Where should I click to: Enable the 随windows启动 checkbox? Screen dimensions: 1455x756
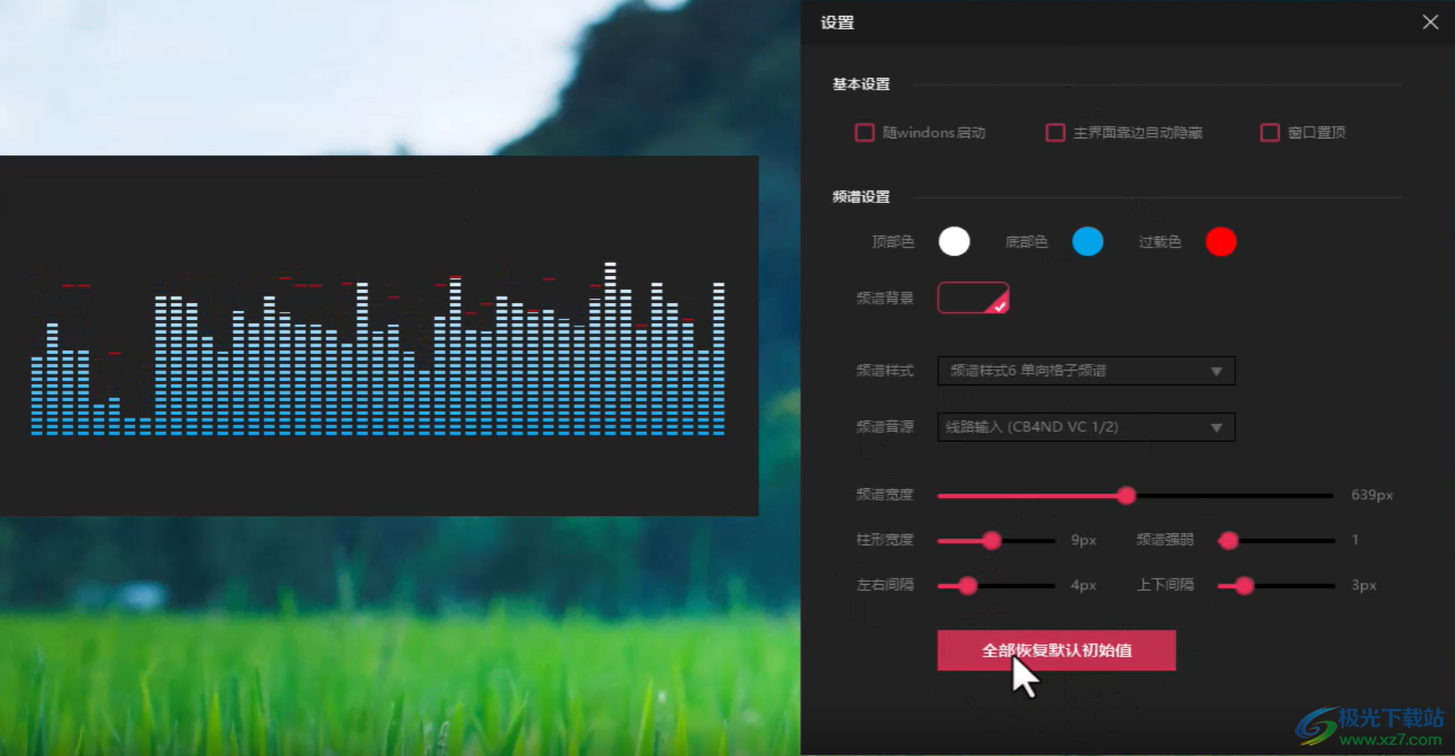point(864,132)
